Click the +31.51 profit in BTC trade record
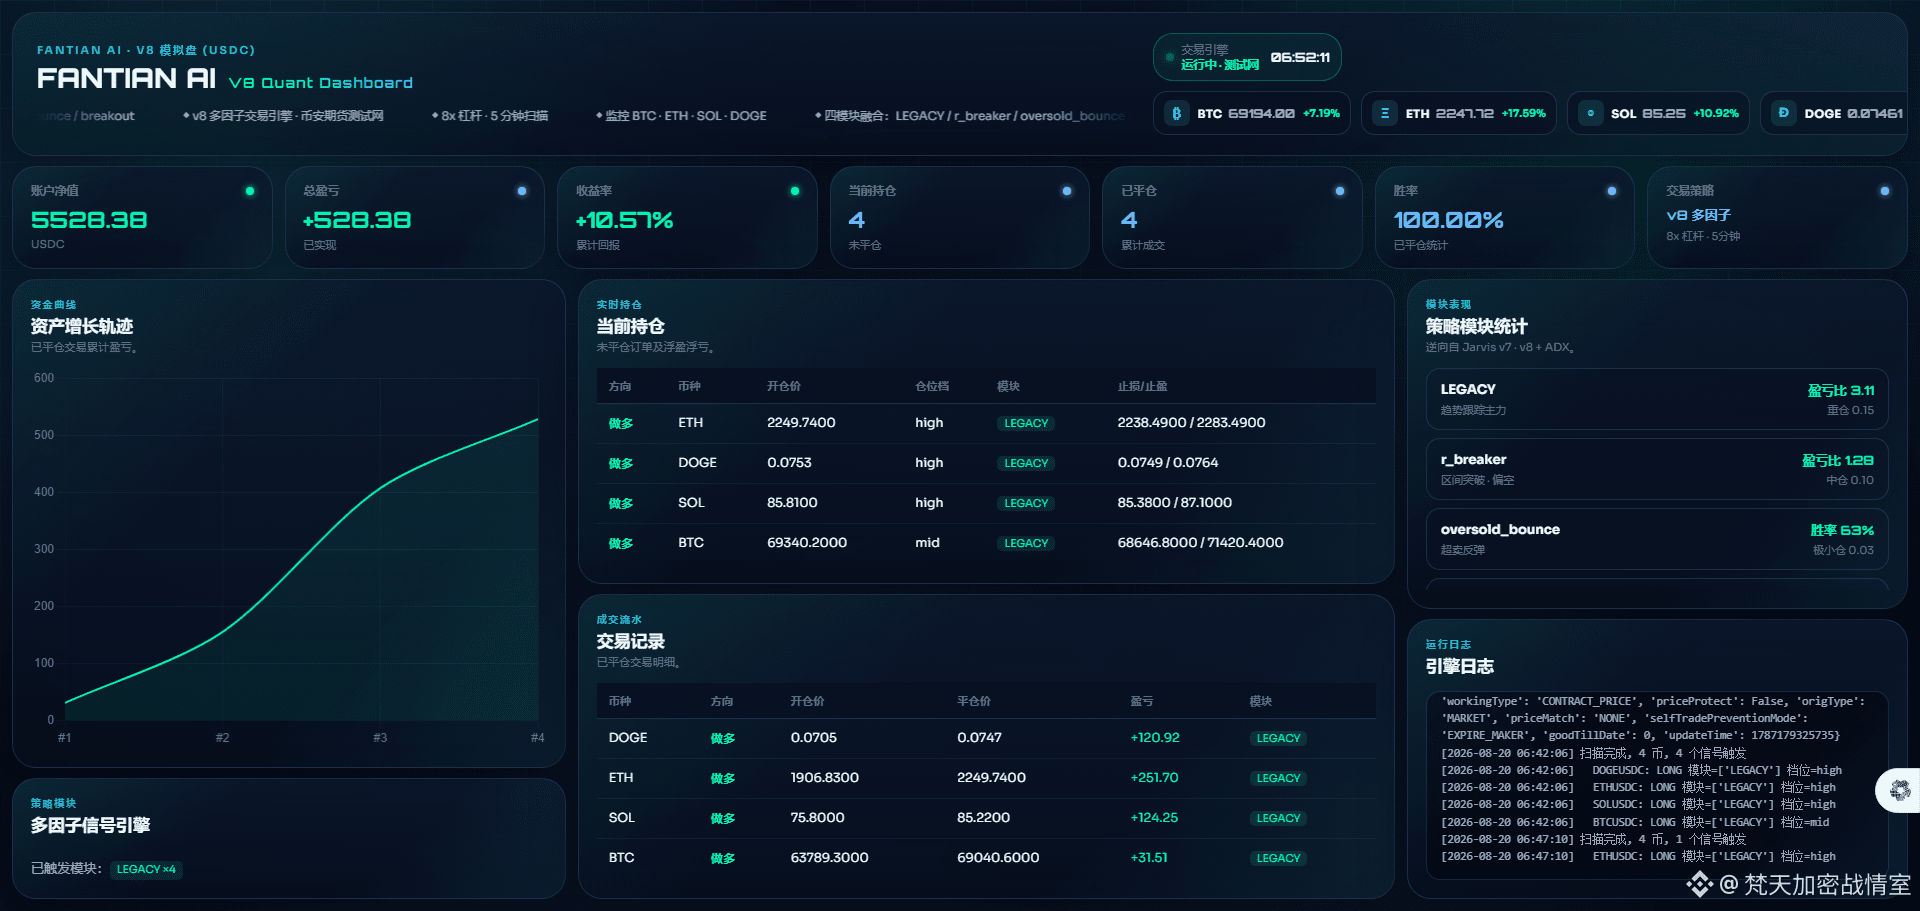1920x911 pixels. coord(1149,858)
